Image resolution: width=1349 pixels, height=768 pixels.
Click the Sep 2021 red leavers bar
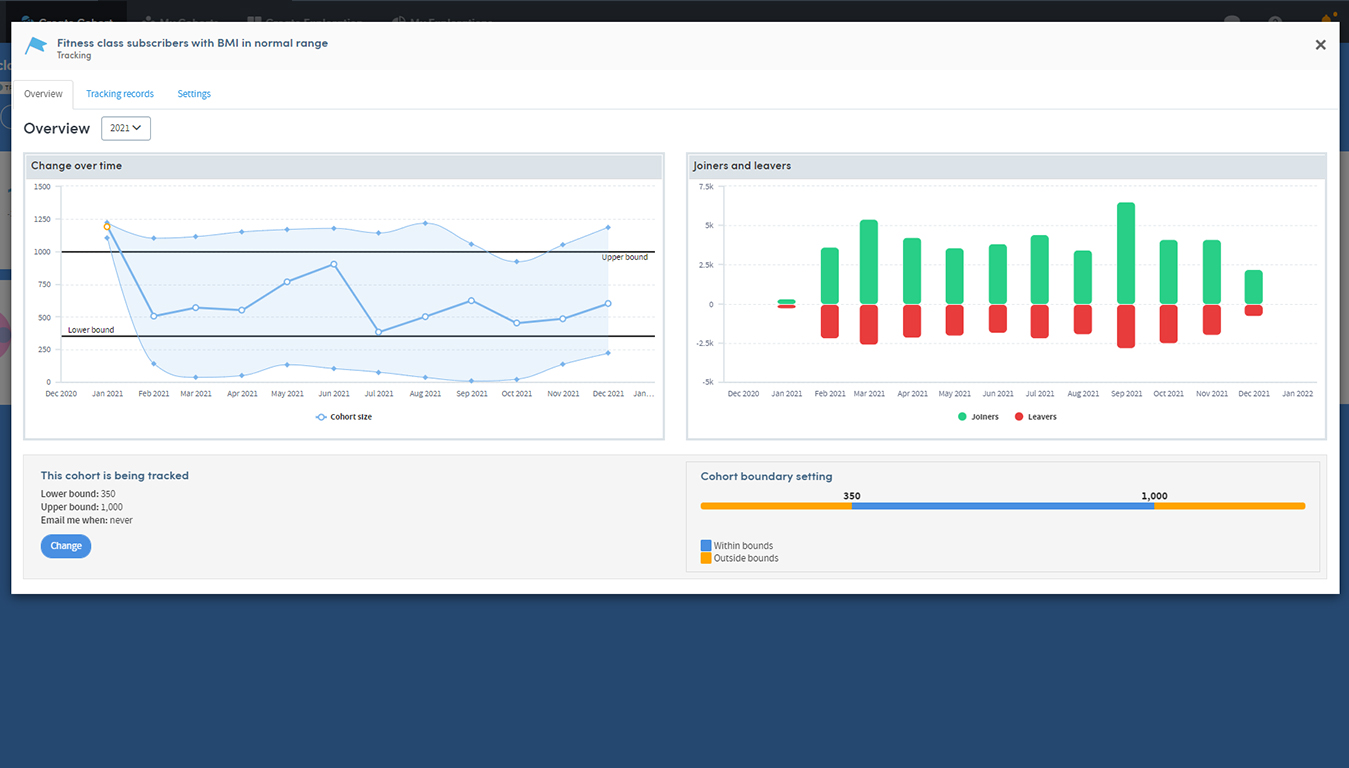pyautogui.click(x=1126, y=326)
